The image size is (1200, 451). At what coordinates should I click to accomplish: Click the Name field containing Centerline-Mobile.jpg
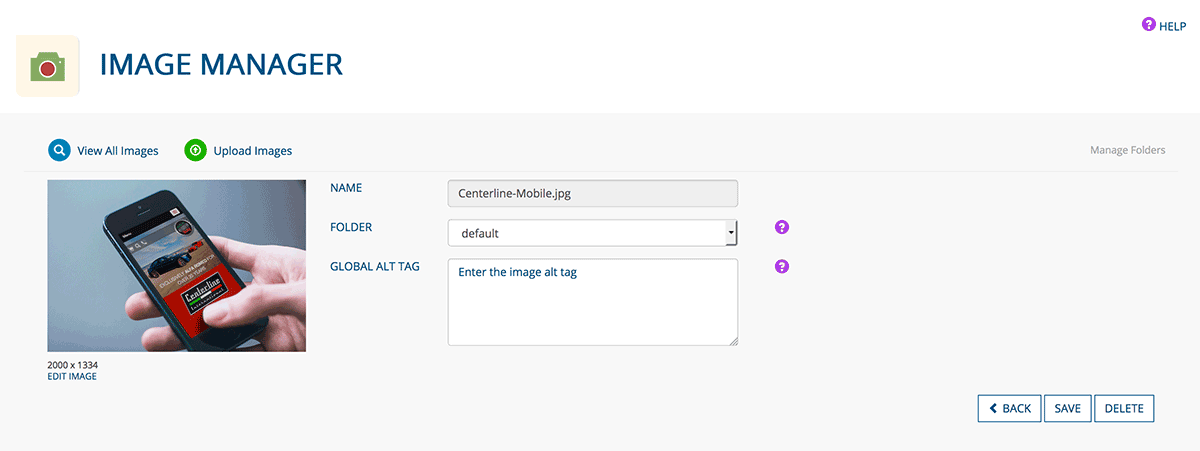[593, 193]
